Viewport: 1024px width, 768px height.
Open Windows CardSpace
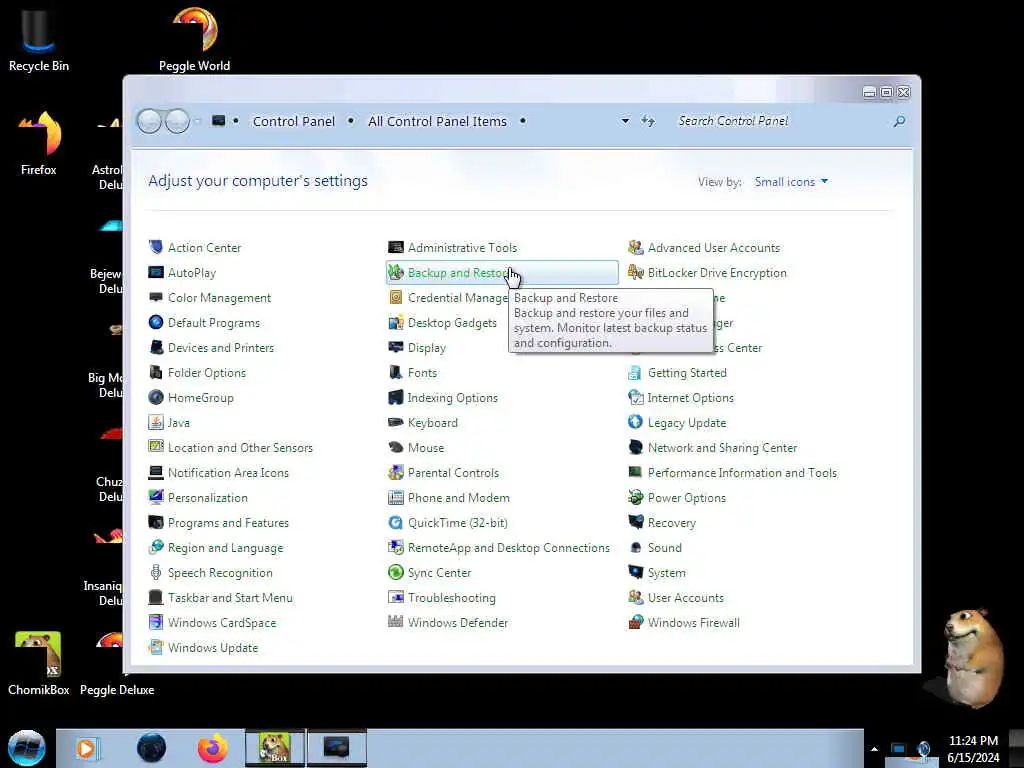[x=222, y=622]
